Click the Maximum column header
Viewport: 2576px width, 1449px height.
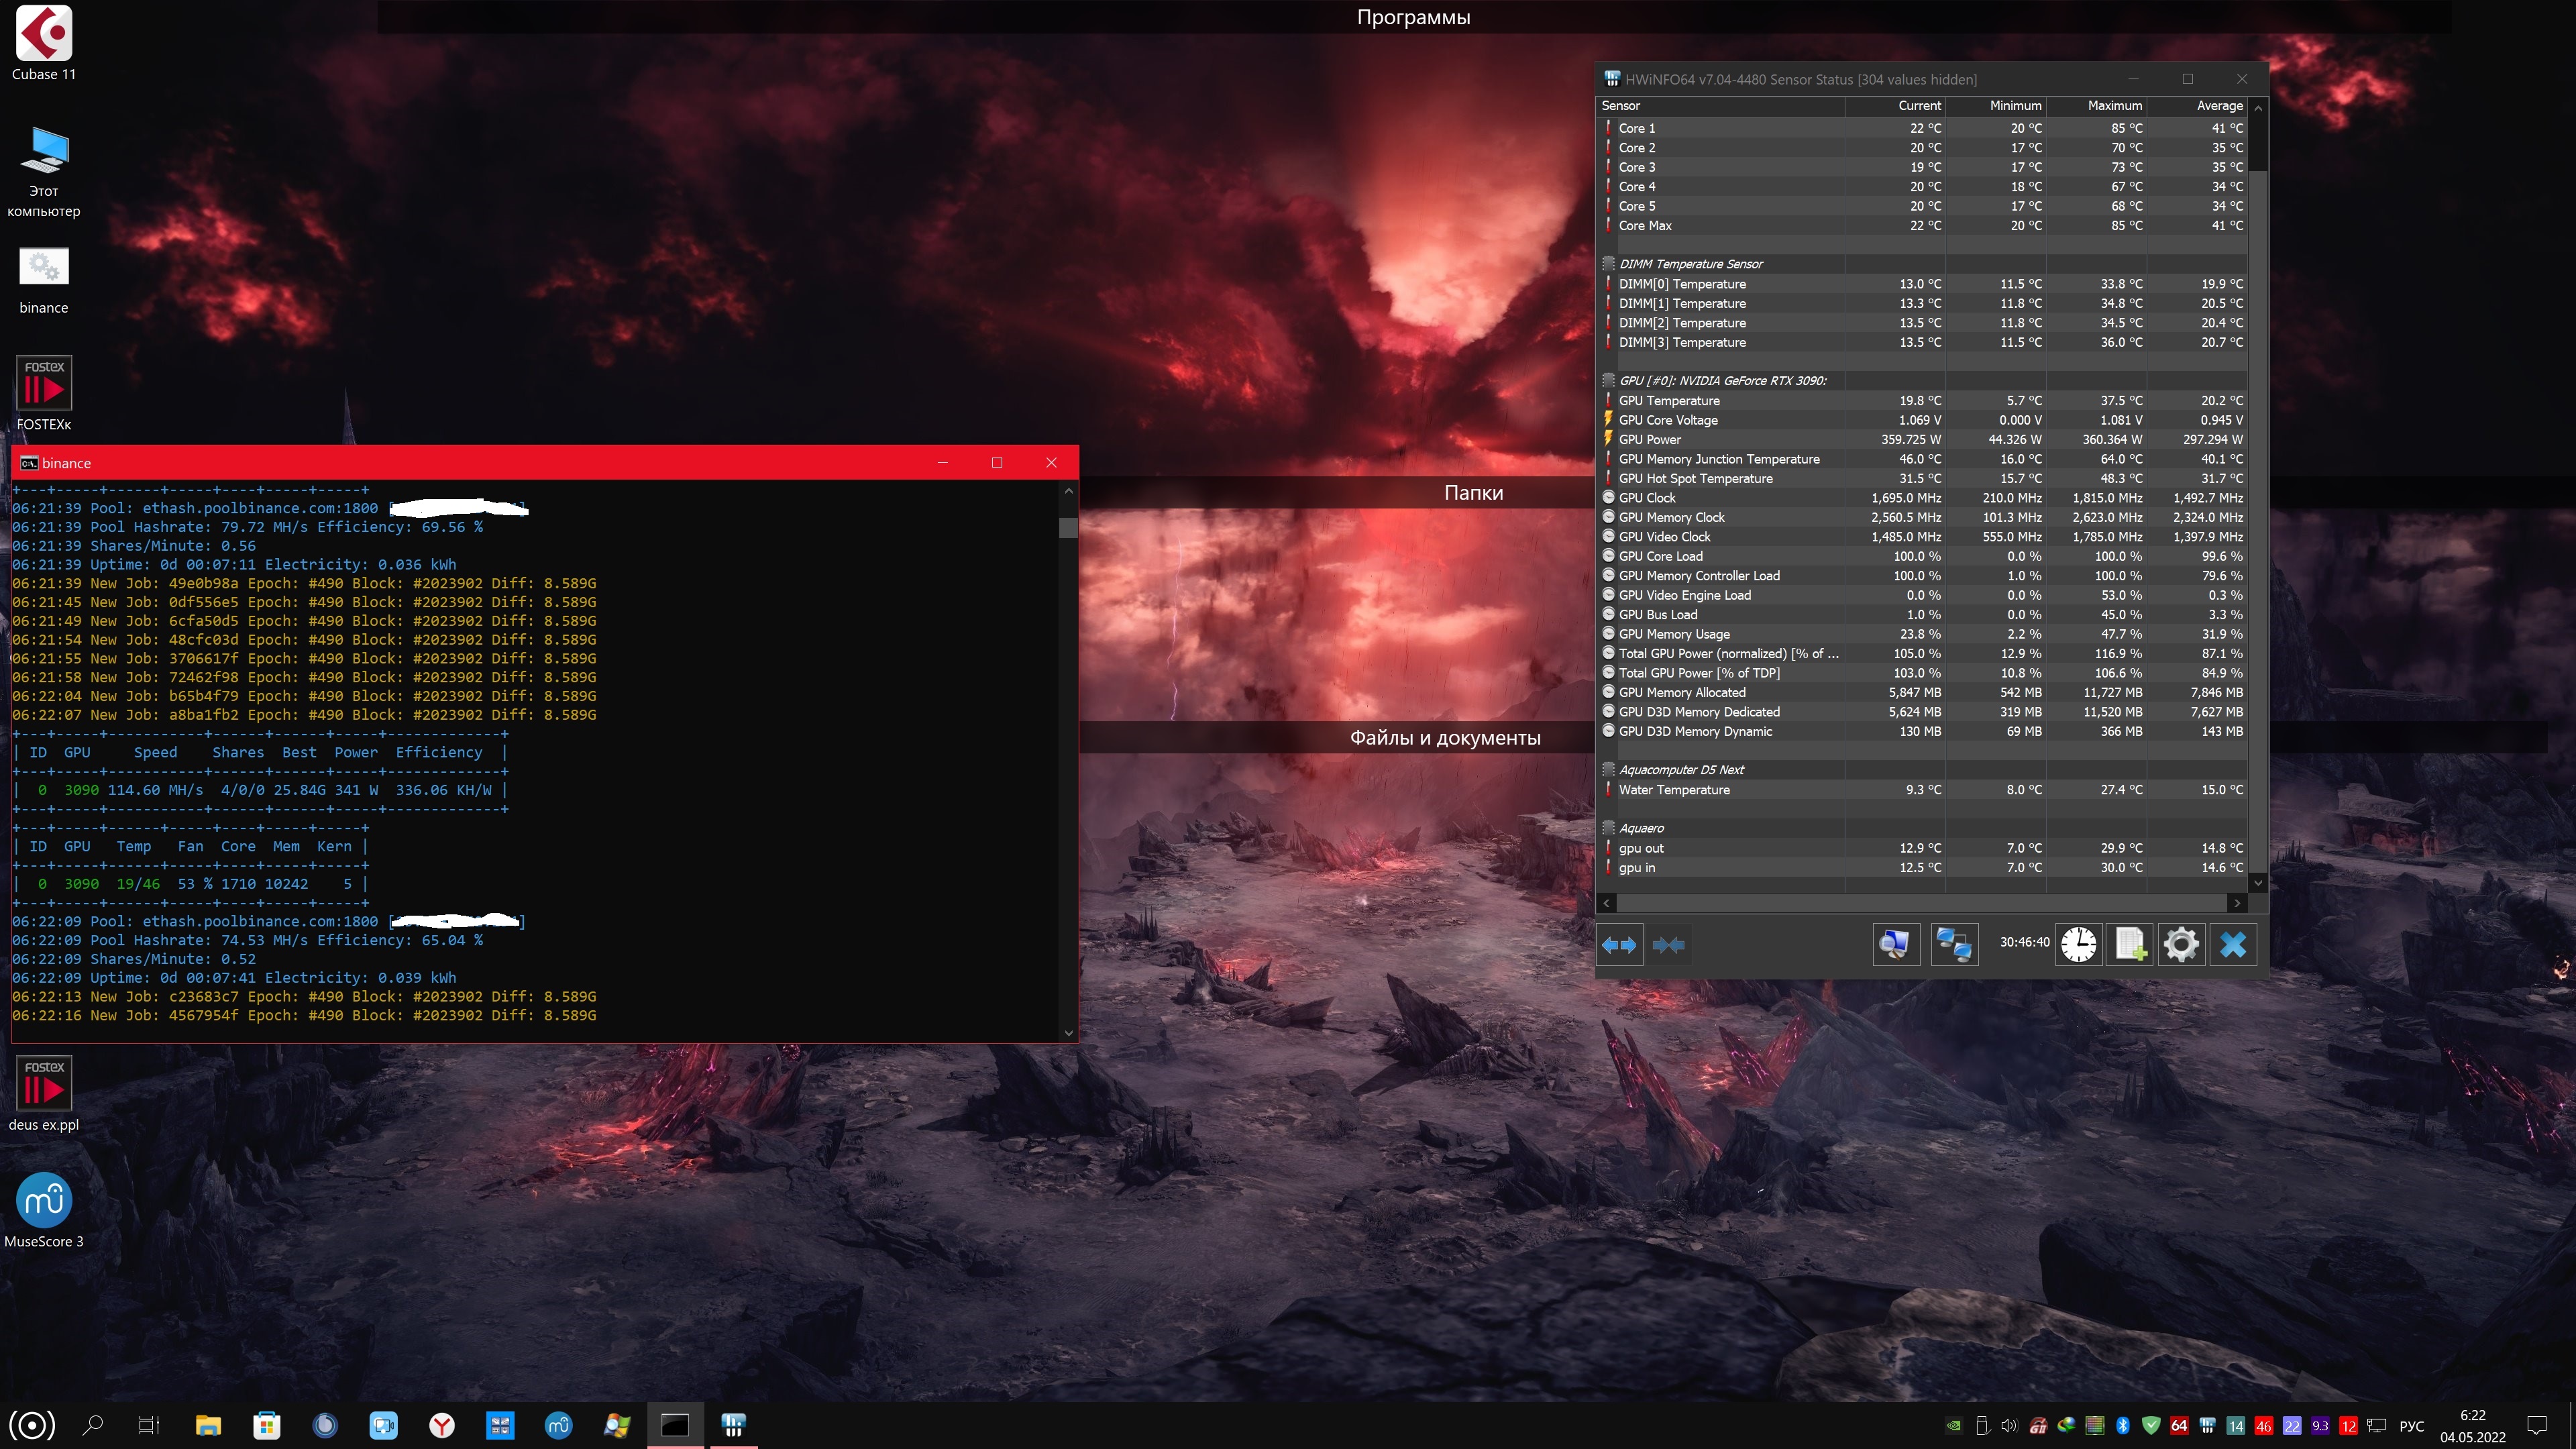coord(2114,106)
